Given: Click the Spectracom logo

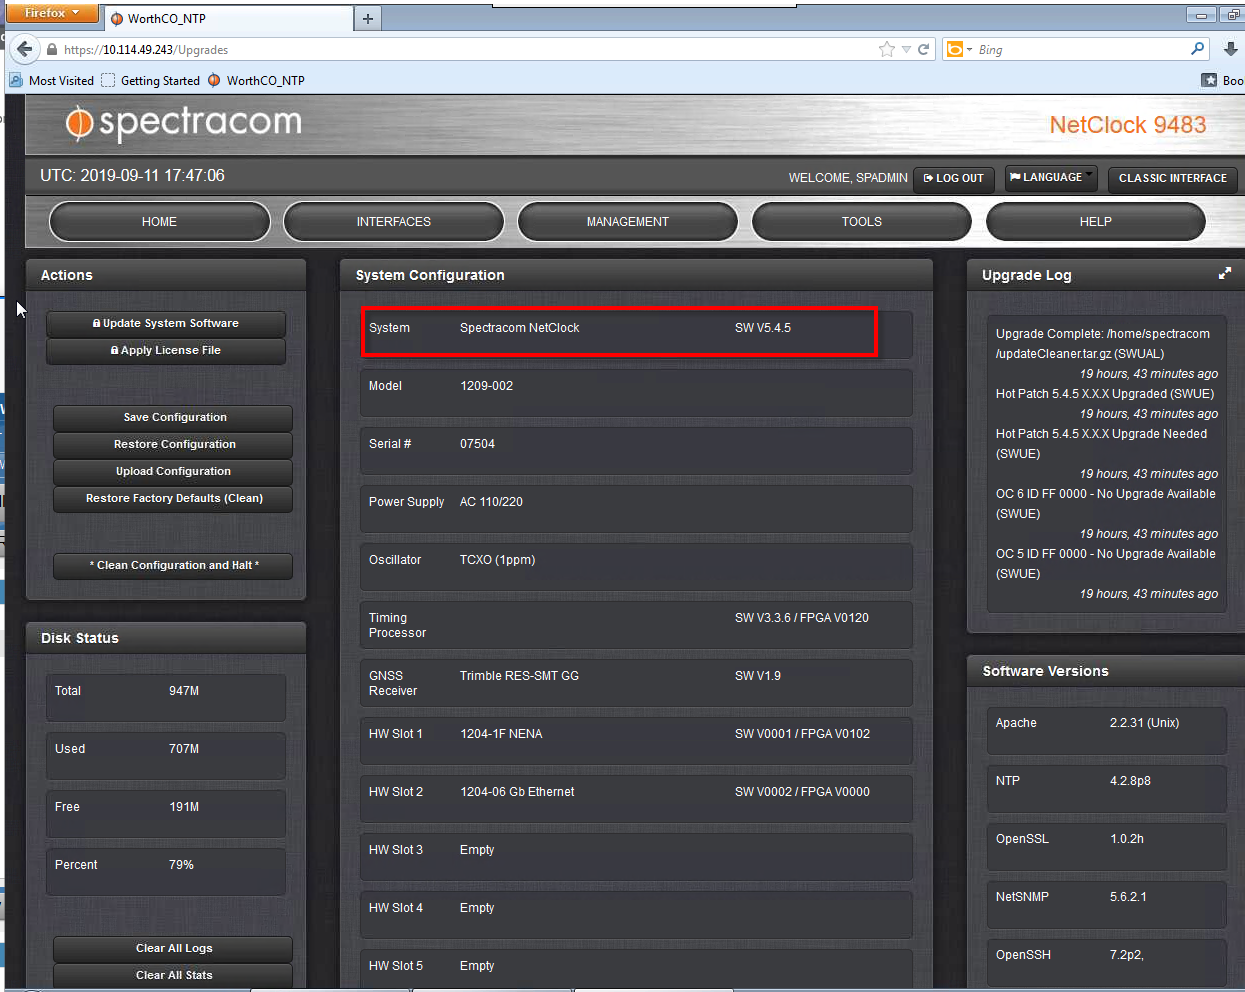Looking at the screenshot, I should tap(184, 123).
